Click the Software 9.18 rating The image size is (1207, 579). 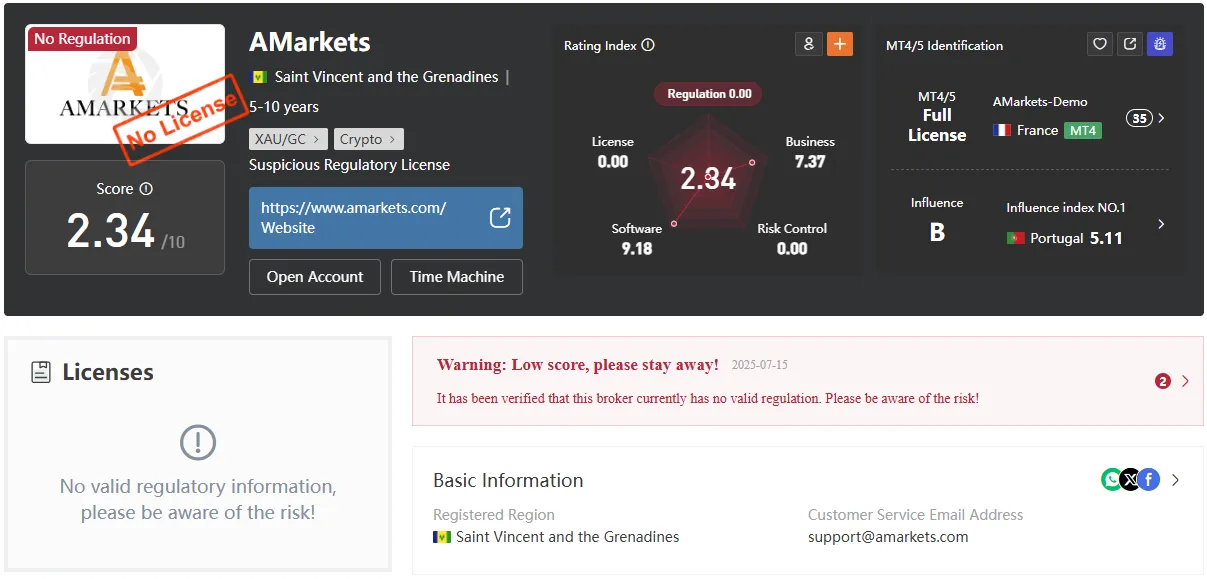pyautogui.click(x=637, y=239)
